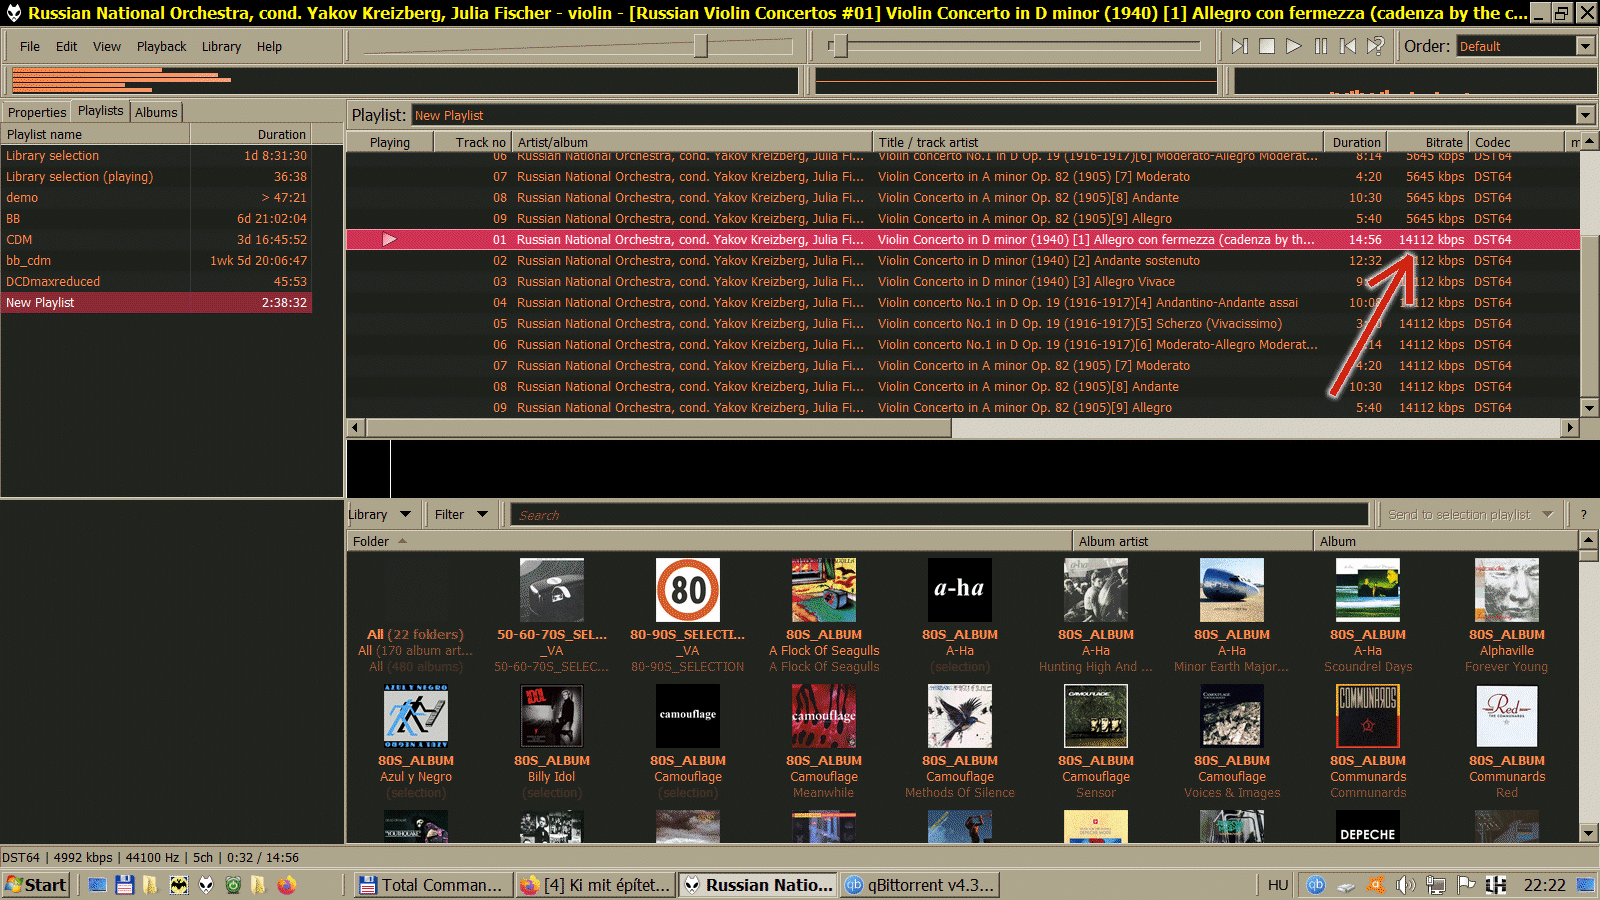Image resolution: width=1600 pixels, height=900 pixels.
Task: Switch to the Playlists tab
Action: 101,111
